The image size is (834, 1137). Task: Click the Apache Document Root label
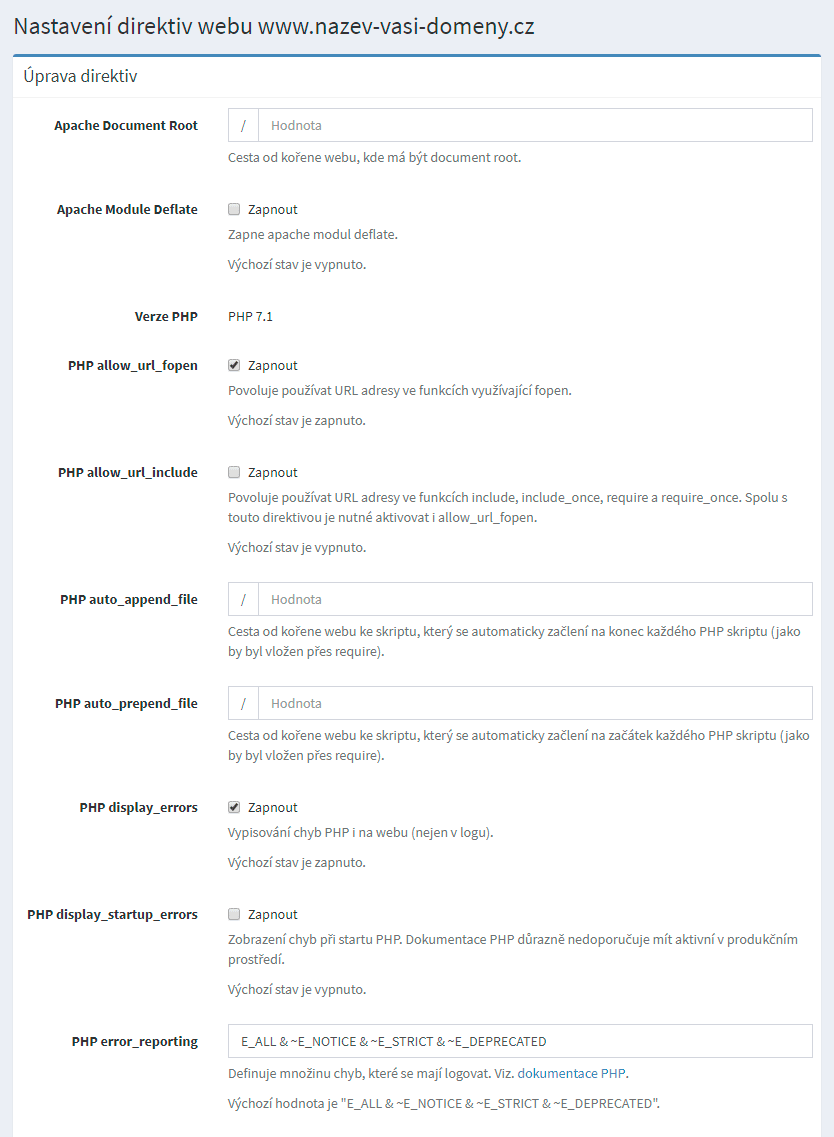pos(126,126)
